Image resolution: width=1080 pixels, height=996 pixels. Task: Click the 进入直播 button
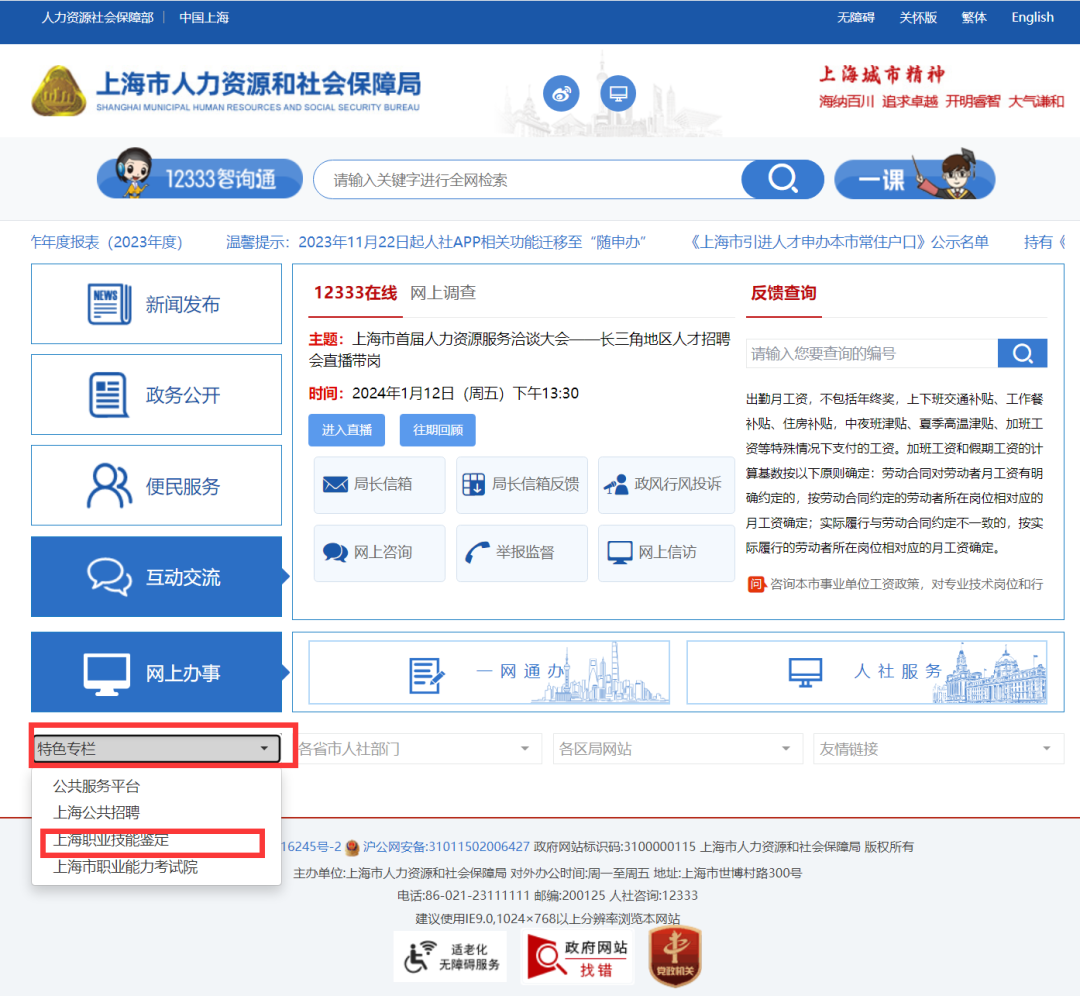[346, 430]
